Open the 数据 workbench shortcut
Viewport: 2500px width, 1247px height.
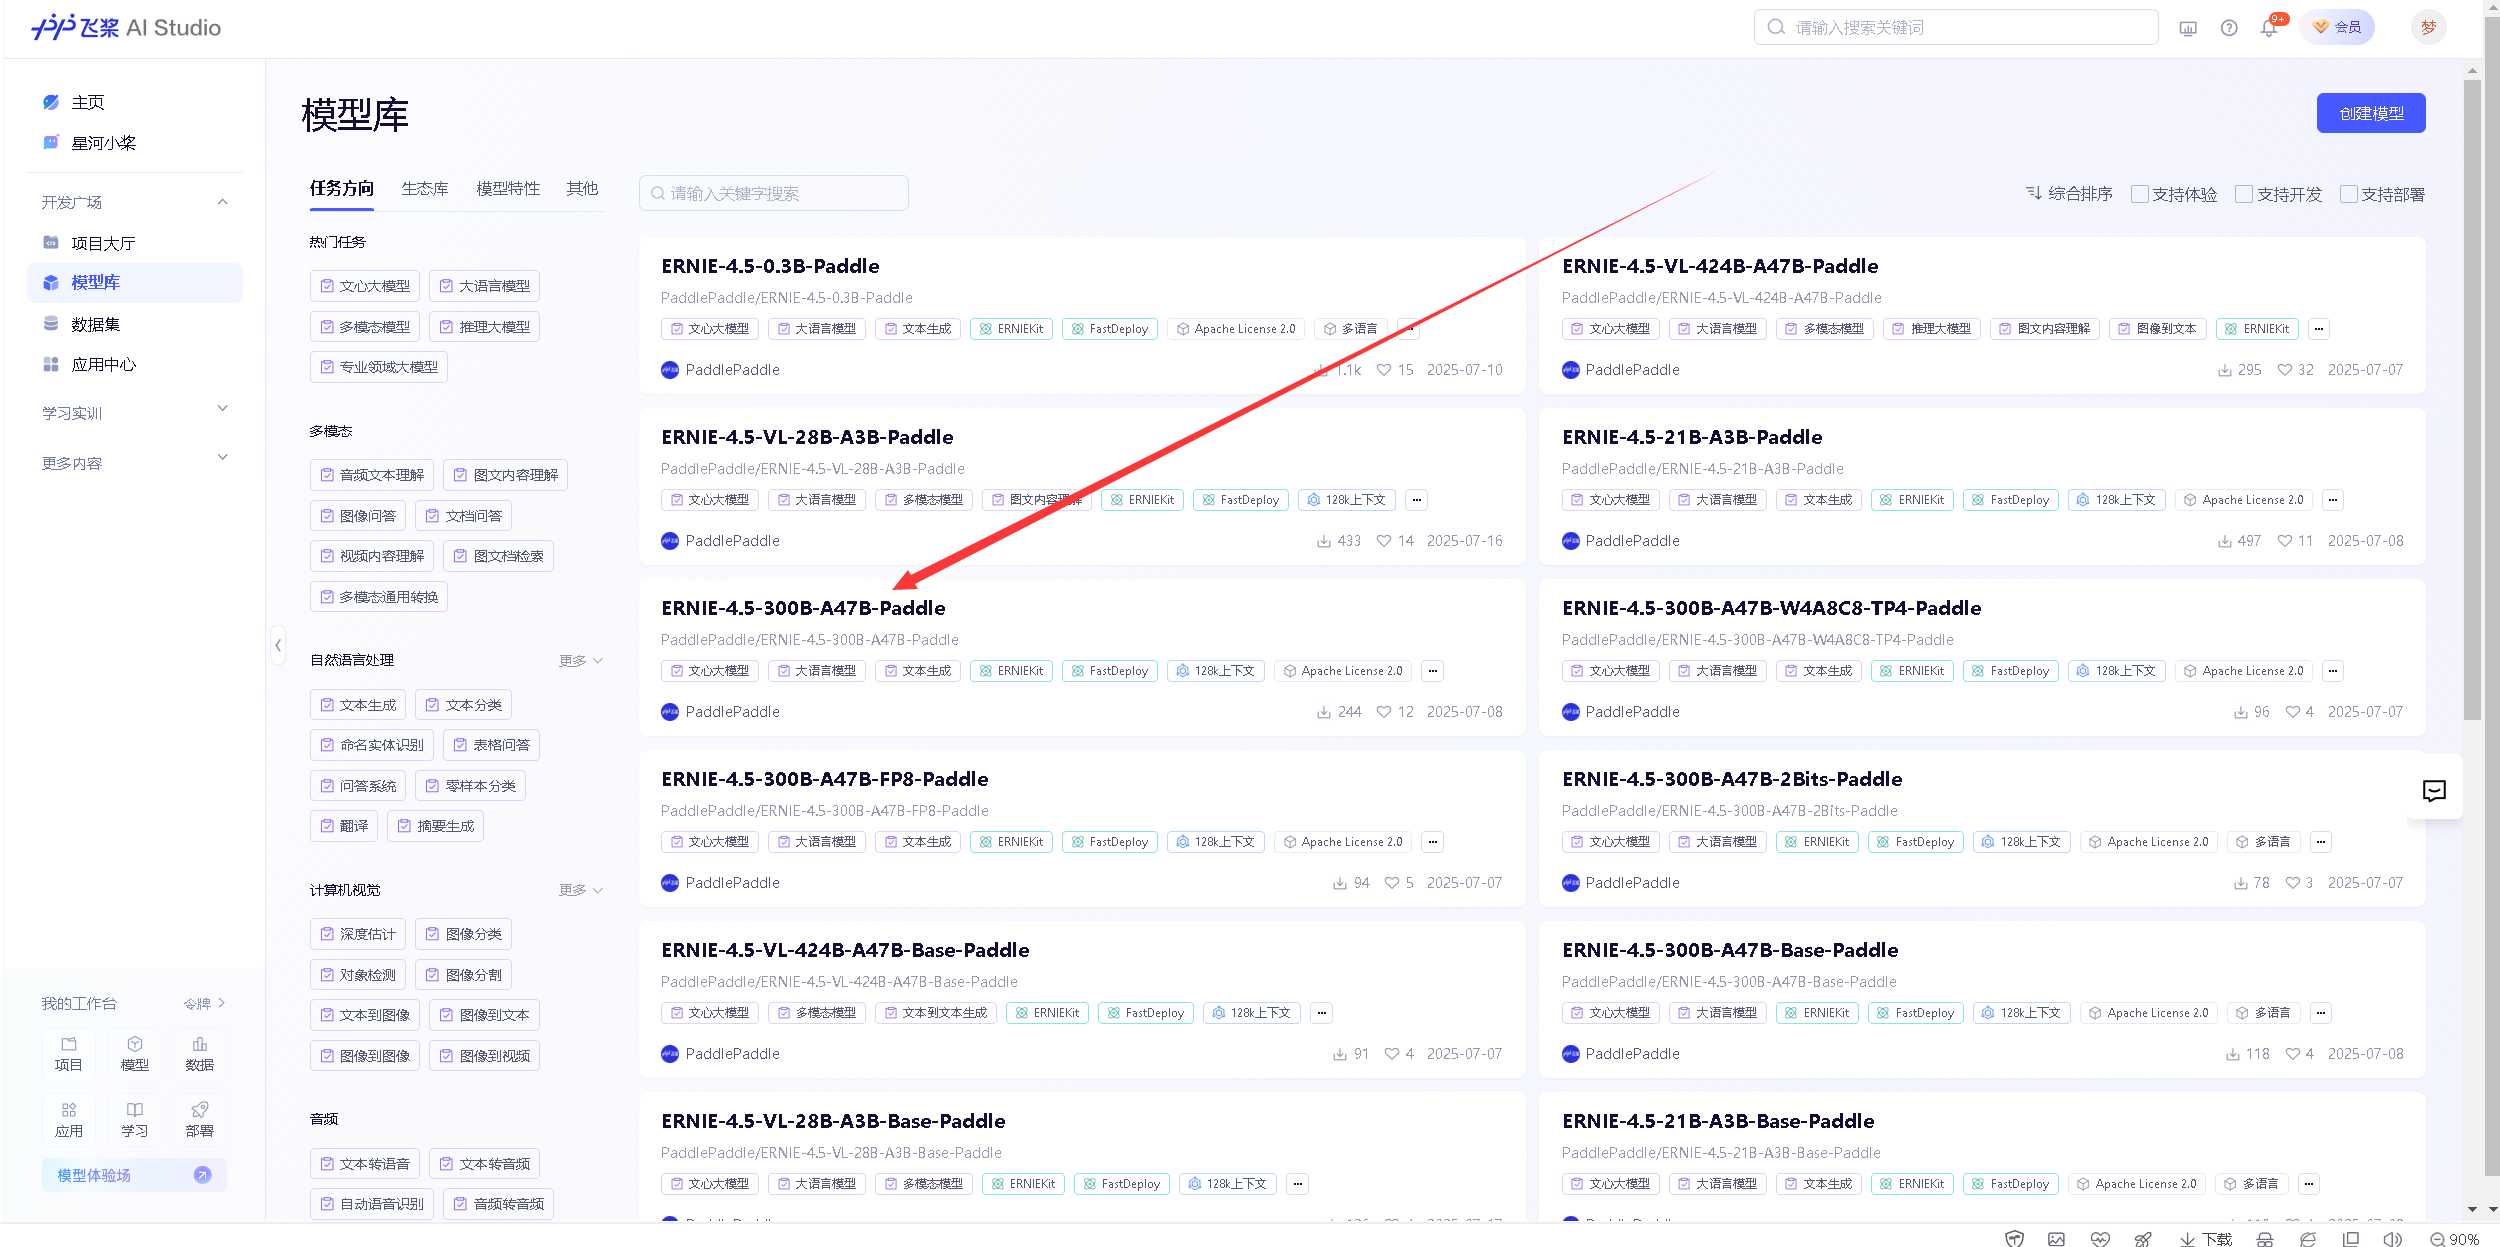point(200,1054)
